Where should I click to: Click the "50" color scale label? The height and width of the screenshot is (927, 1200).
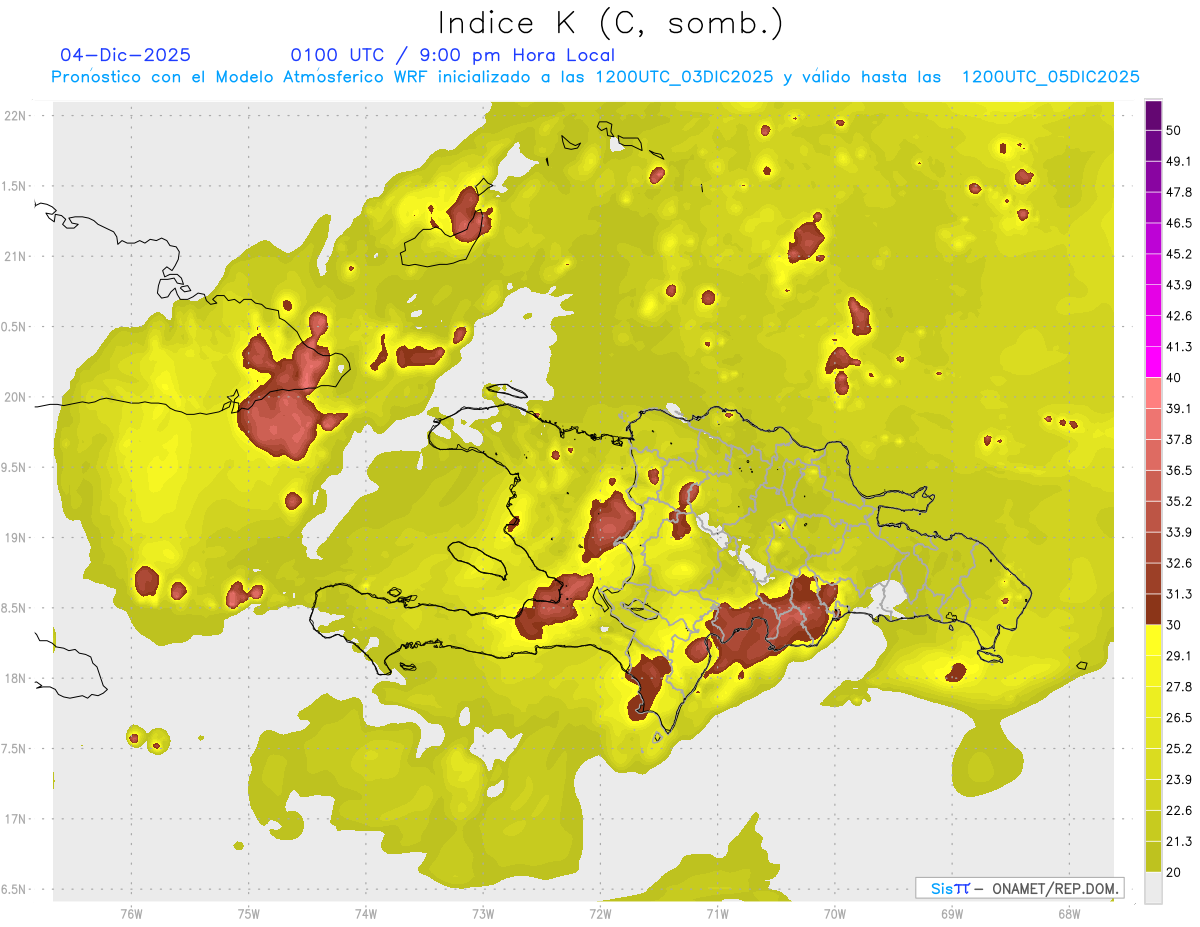point(1174,130)
